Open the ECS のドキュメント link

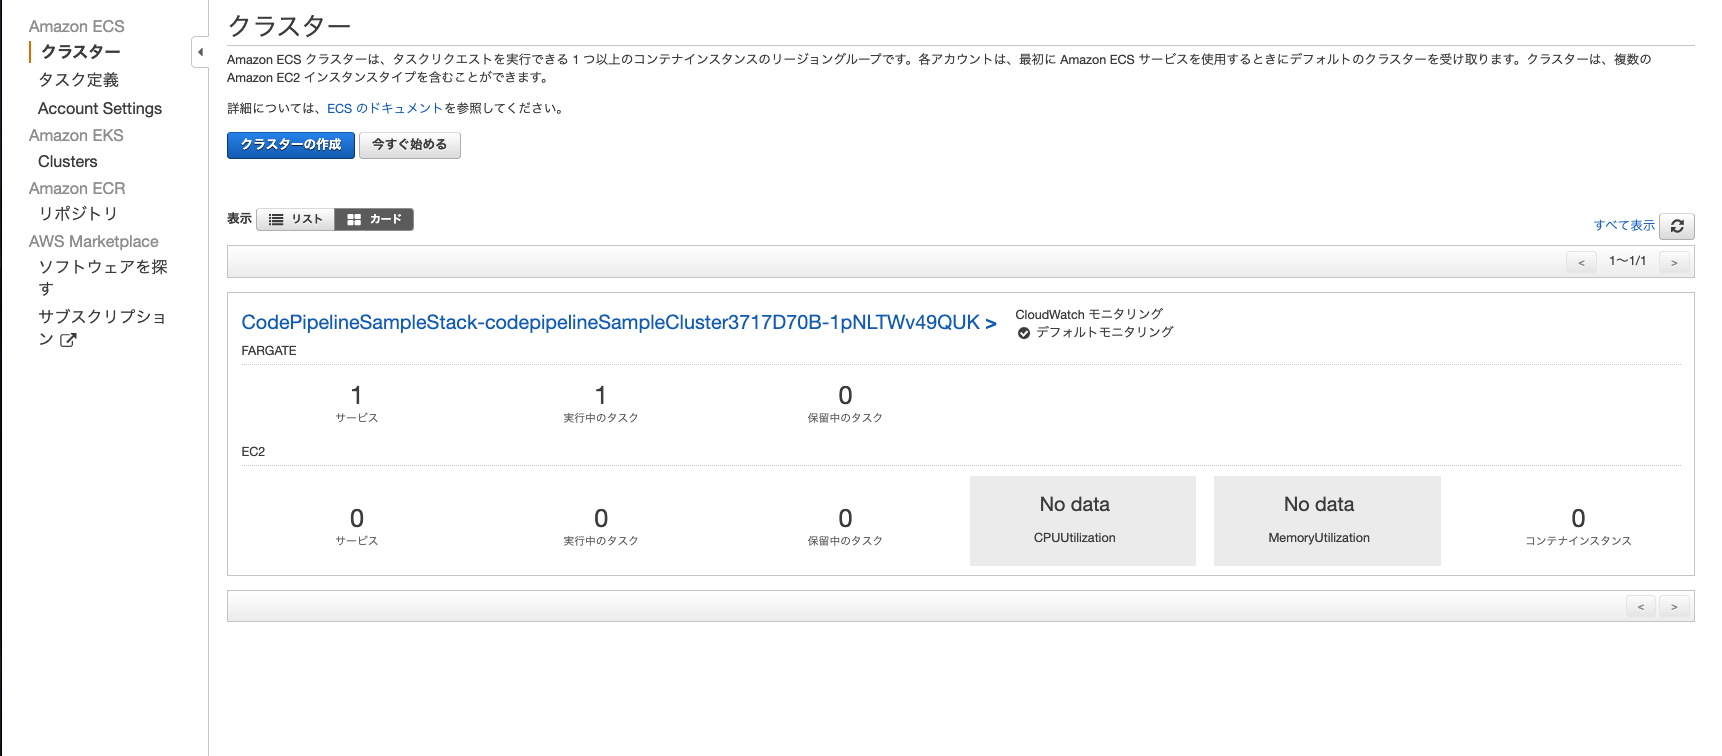point(385,108)
